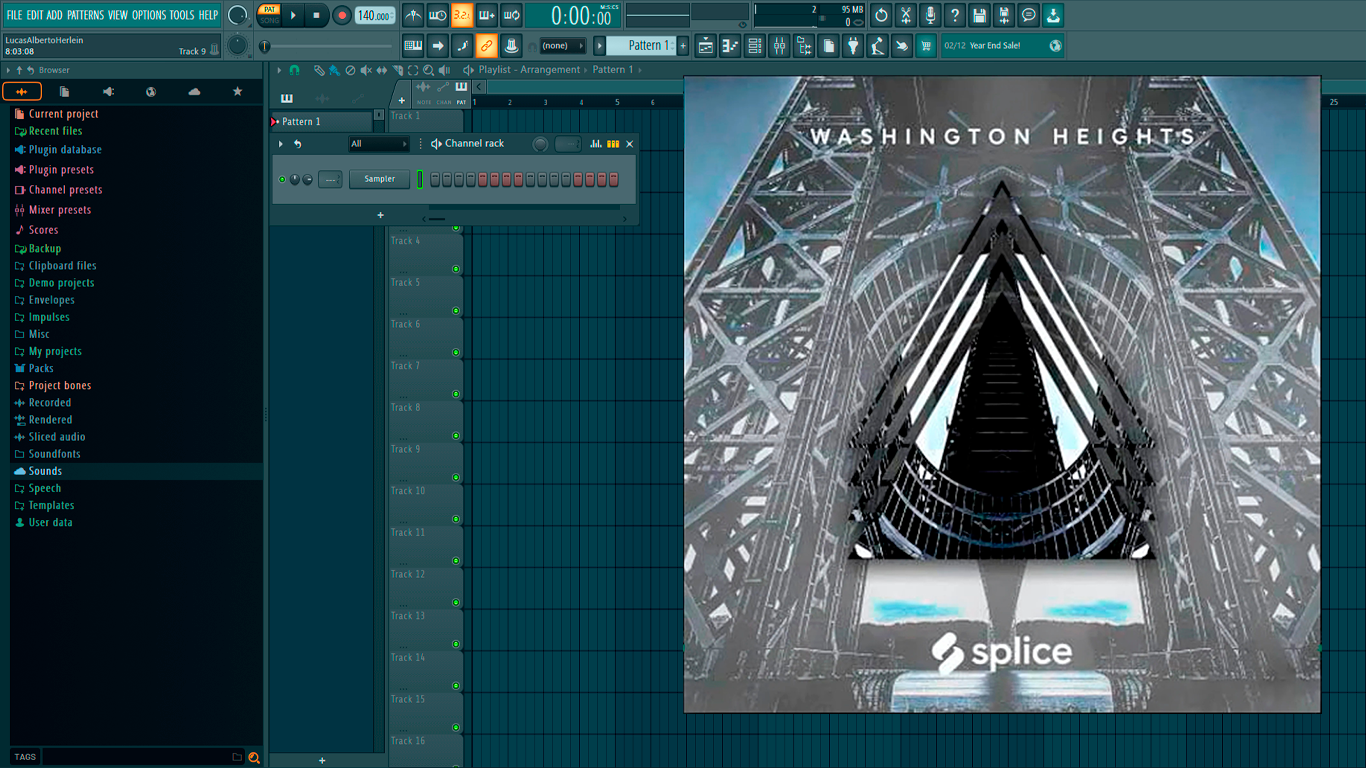Open the graph editor in channel rack
This screenshot has width=1366, height=768.
pyautogui.click(x=595, y=144)
